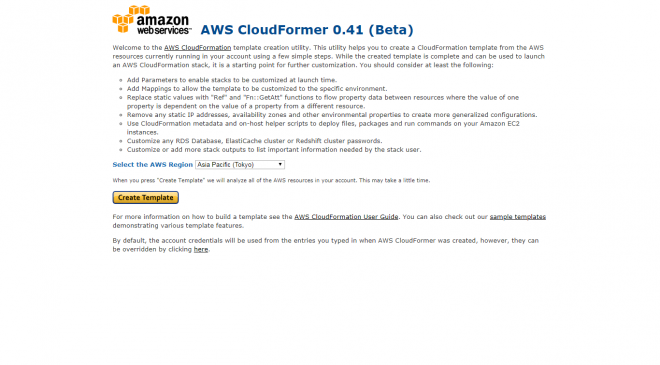Click the 'Customize or add more stack outputs' bullet

click(x=274, y=150)
